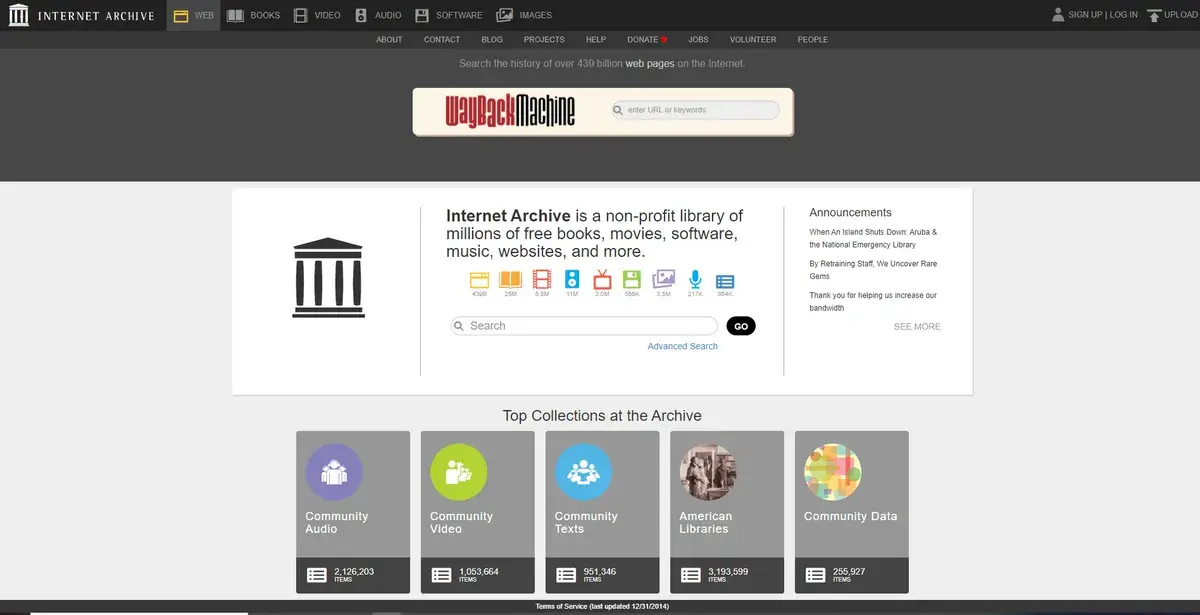The image size is (1200, 615).
Task: Open the Volunteer menu item
Action: (x=753, y=40)
